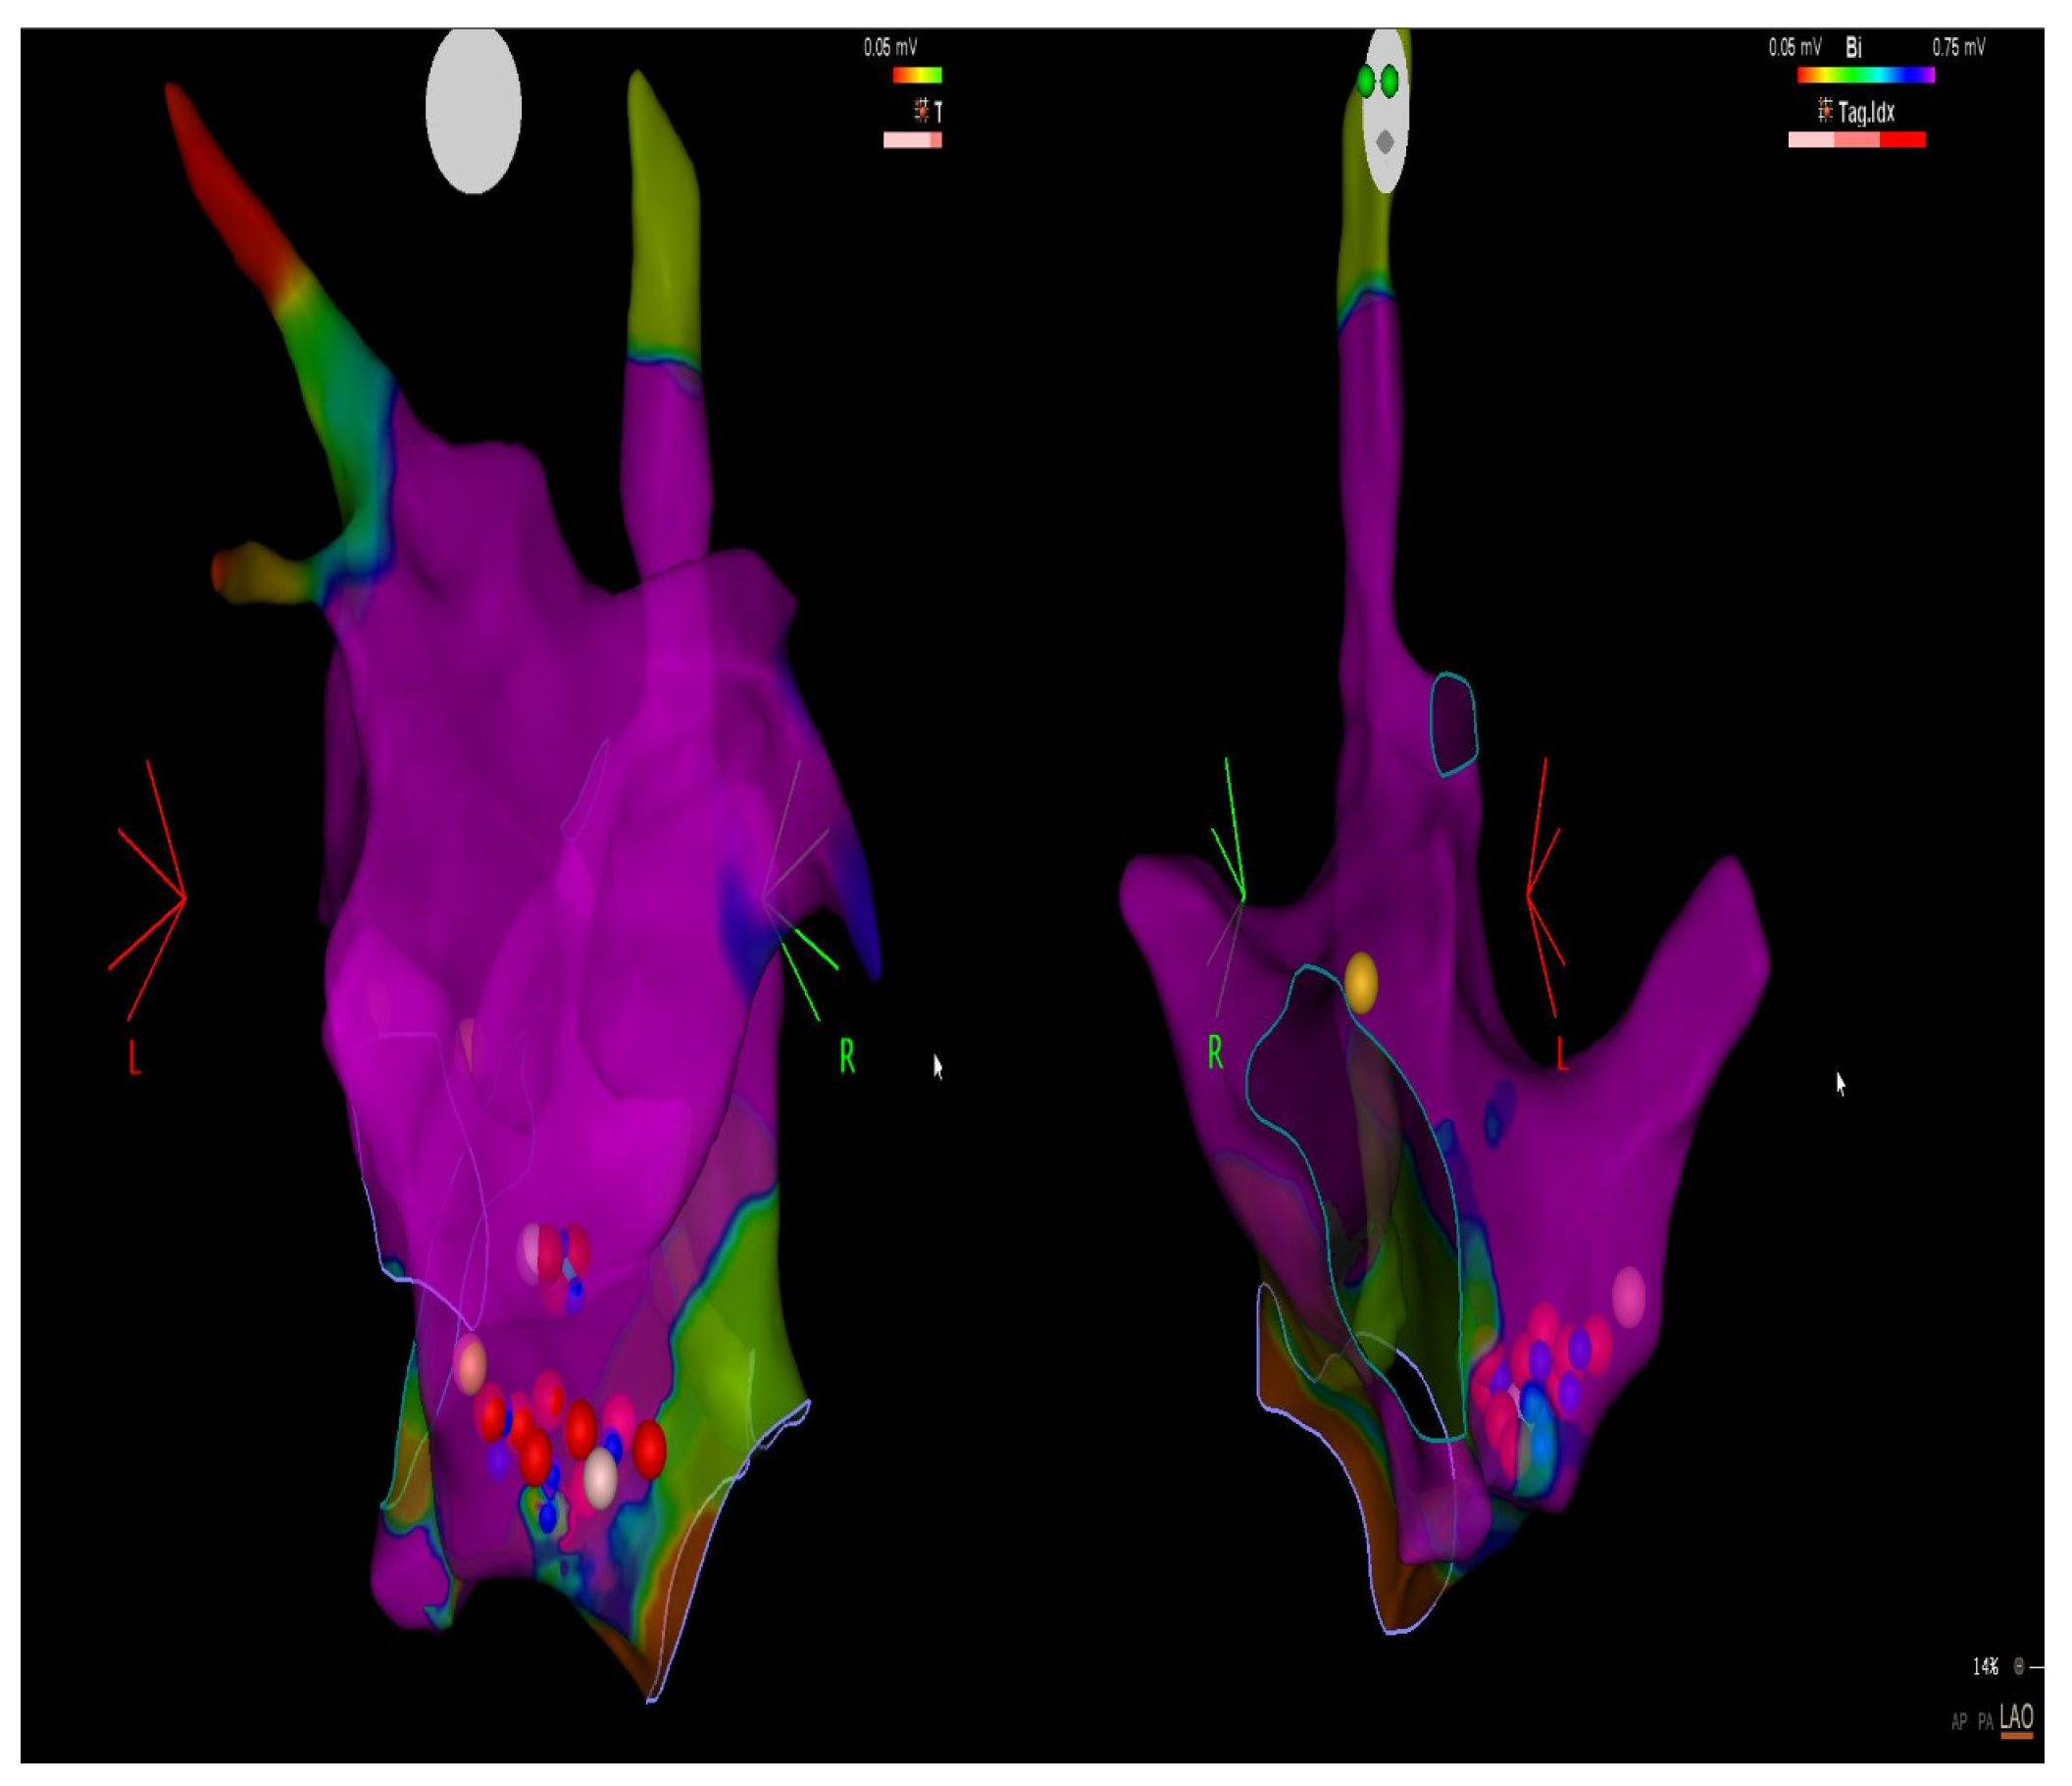Switch to the PA view
This screenshot has height=1786, width=2072.
point(1985,1722)
